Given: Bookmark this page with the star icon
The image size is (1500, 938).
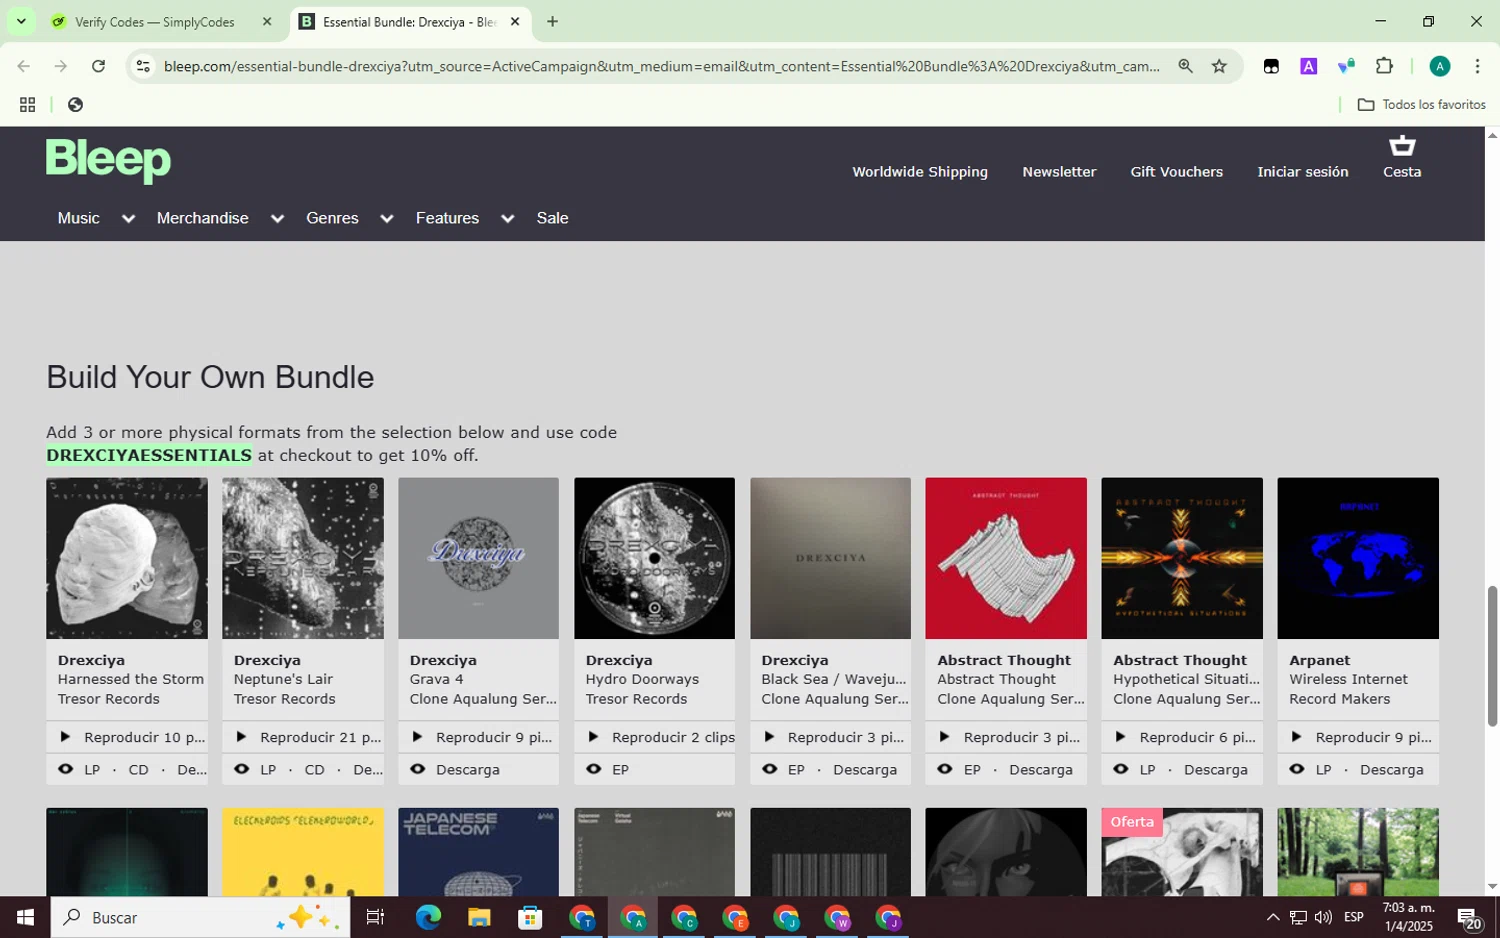Looking at the screenshot, I should click(x=1219, y=66).
